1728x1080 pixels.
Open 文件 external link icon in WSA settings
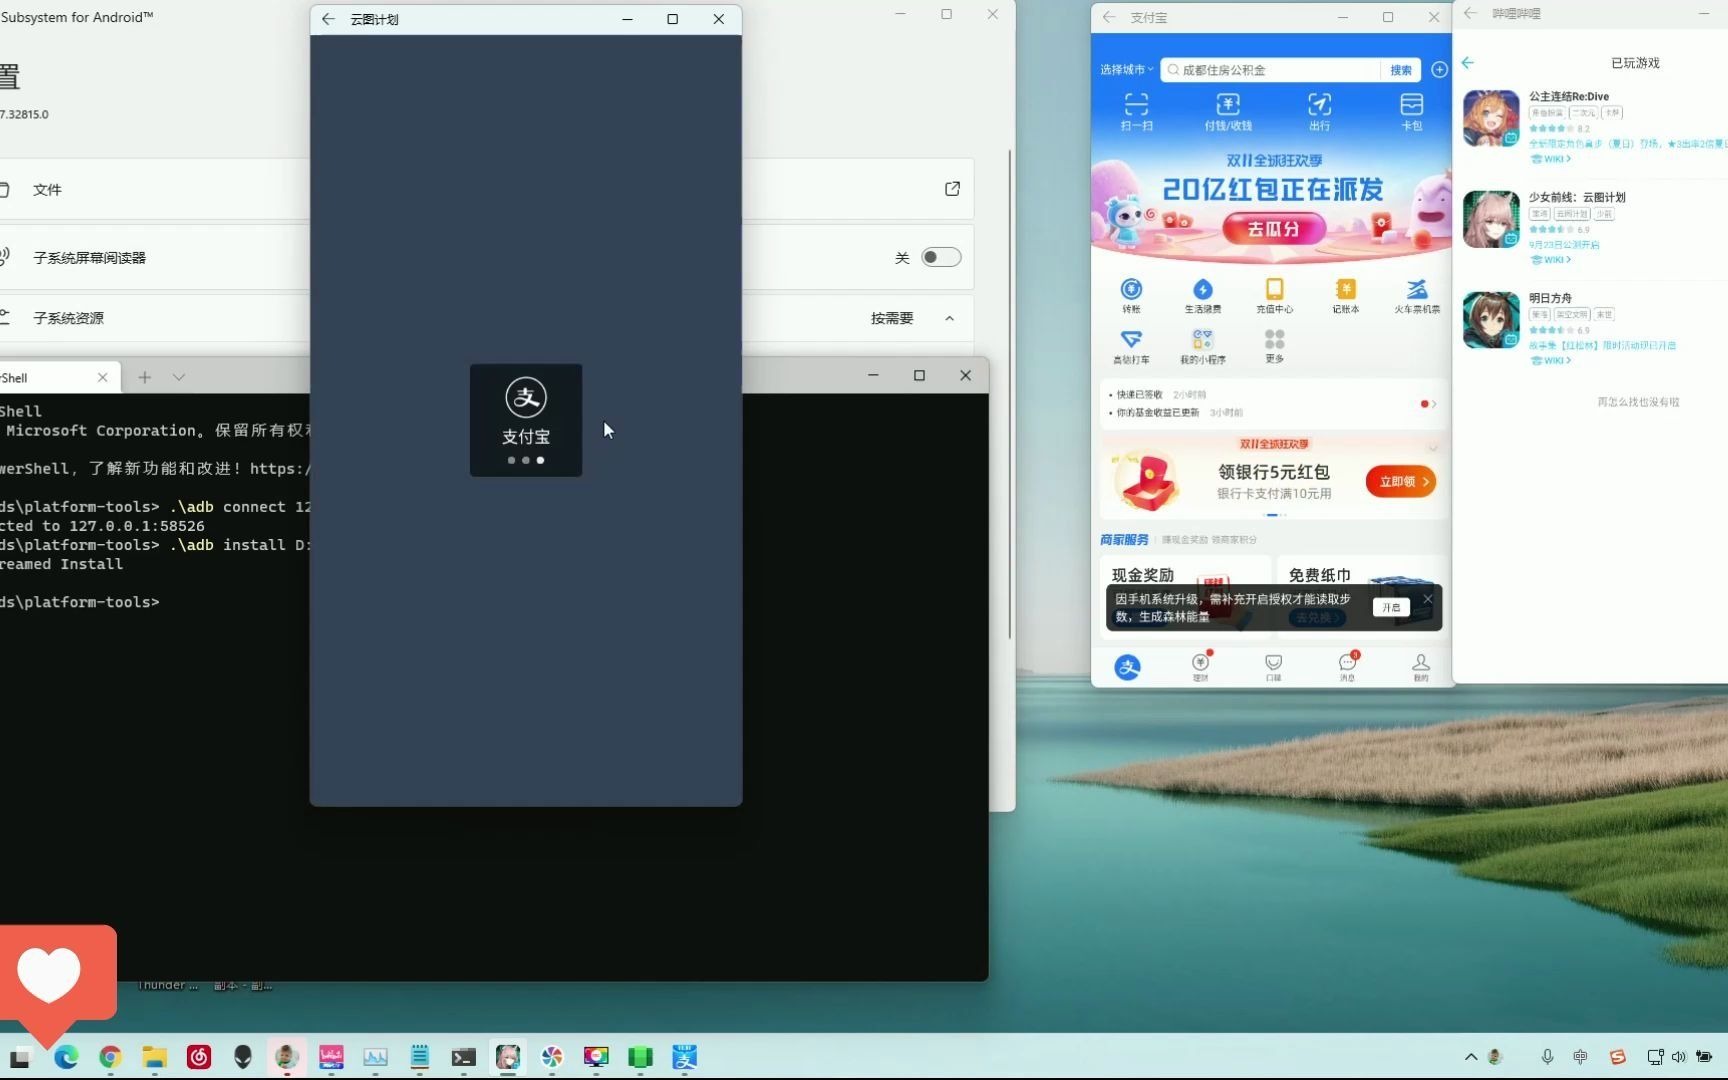(952, 189)
